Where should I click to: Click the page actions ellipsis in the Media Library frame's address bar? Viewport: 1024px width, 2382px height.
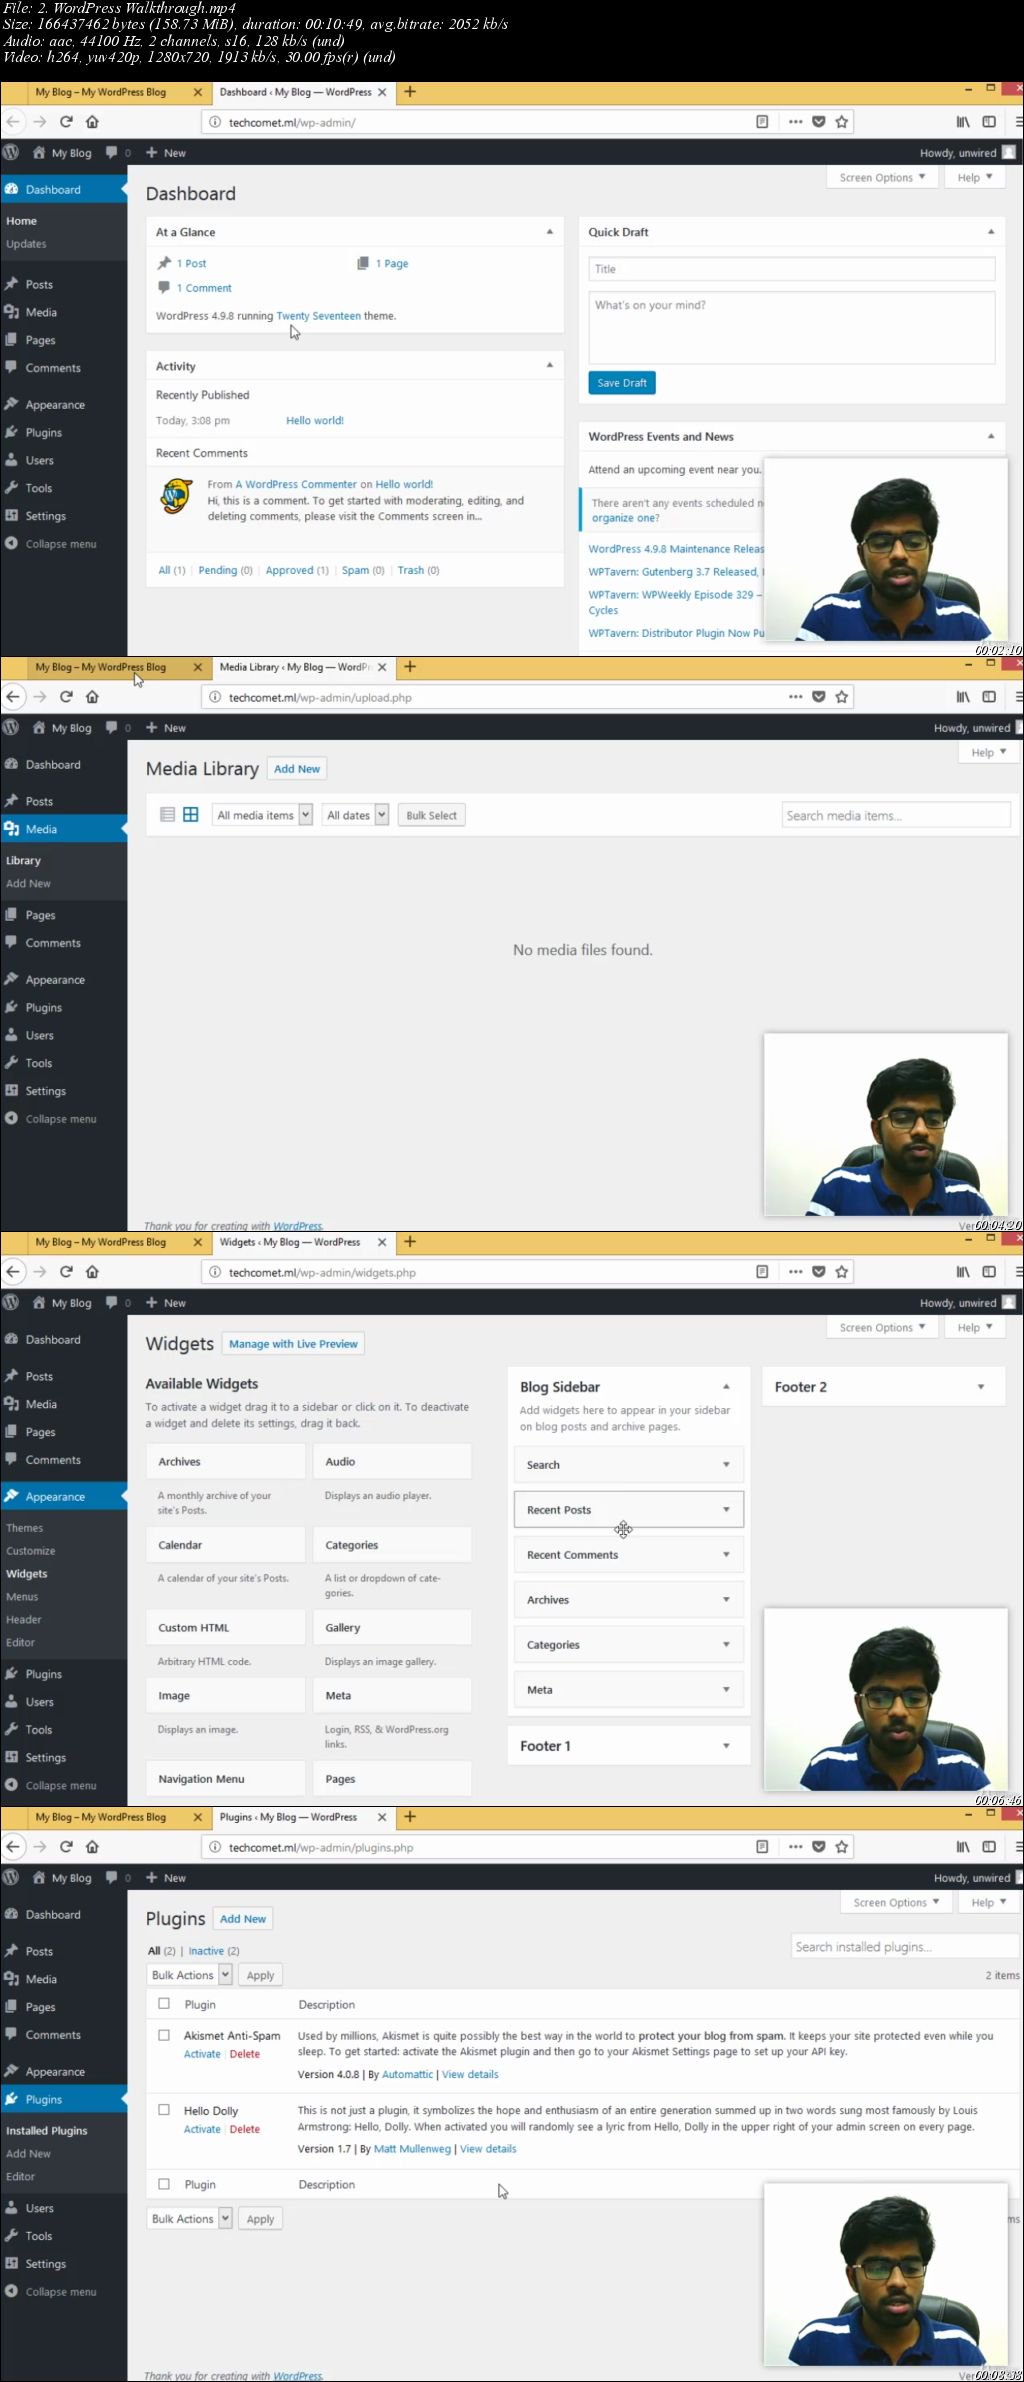point(795,697)
